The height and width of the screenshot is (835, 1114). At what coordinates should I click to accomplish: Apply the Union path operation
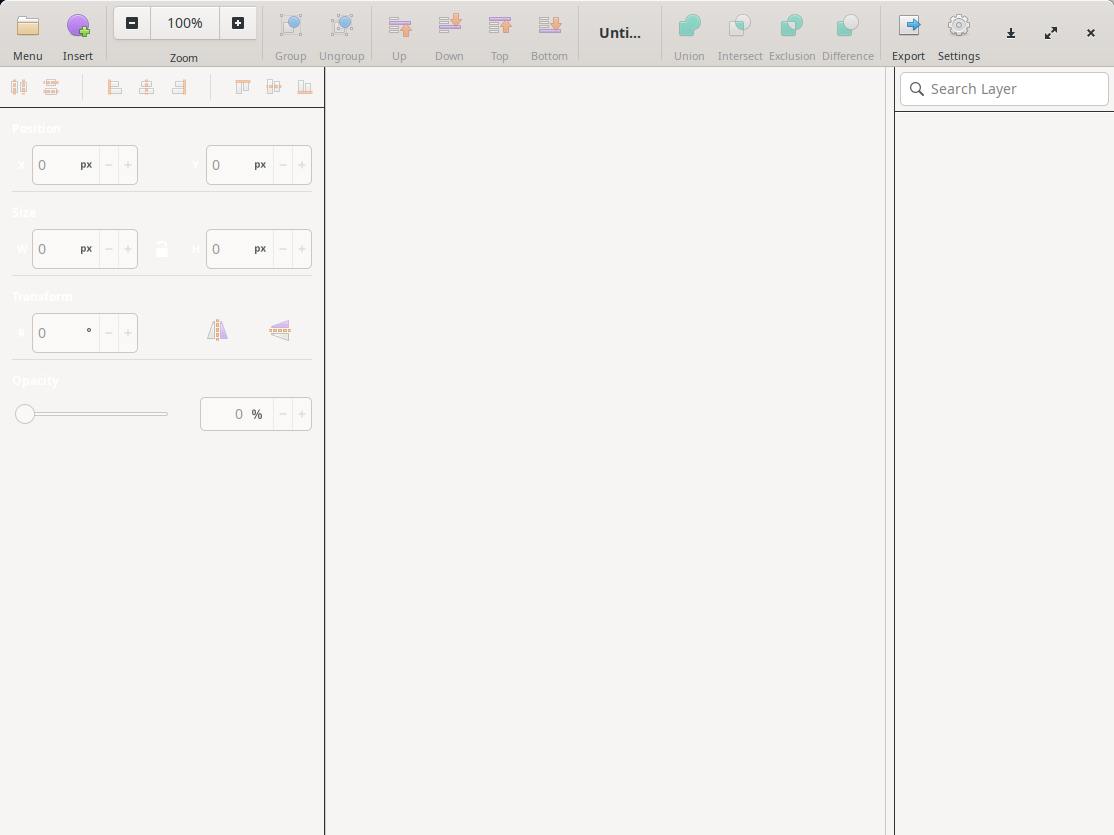(x=689, y=26)
